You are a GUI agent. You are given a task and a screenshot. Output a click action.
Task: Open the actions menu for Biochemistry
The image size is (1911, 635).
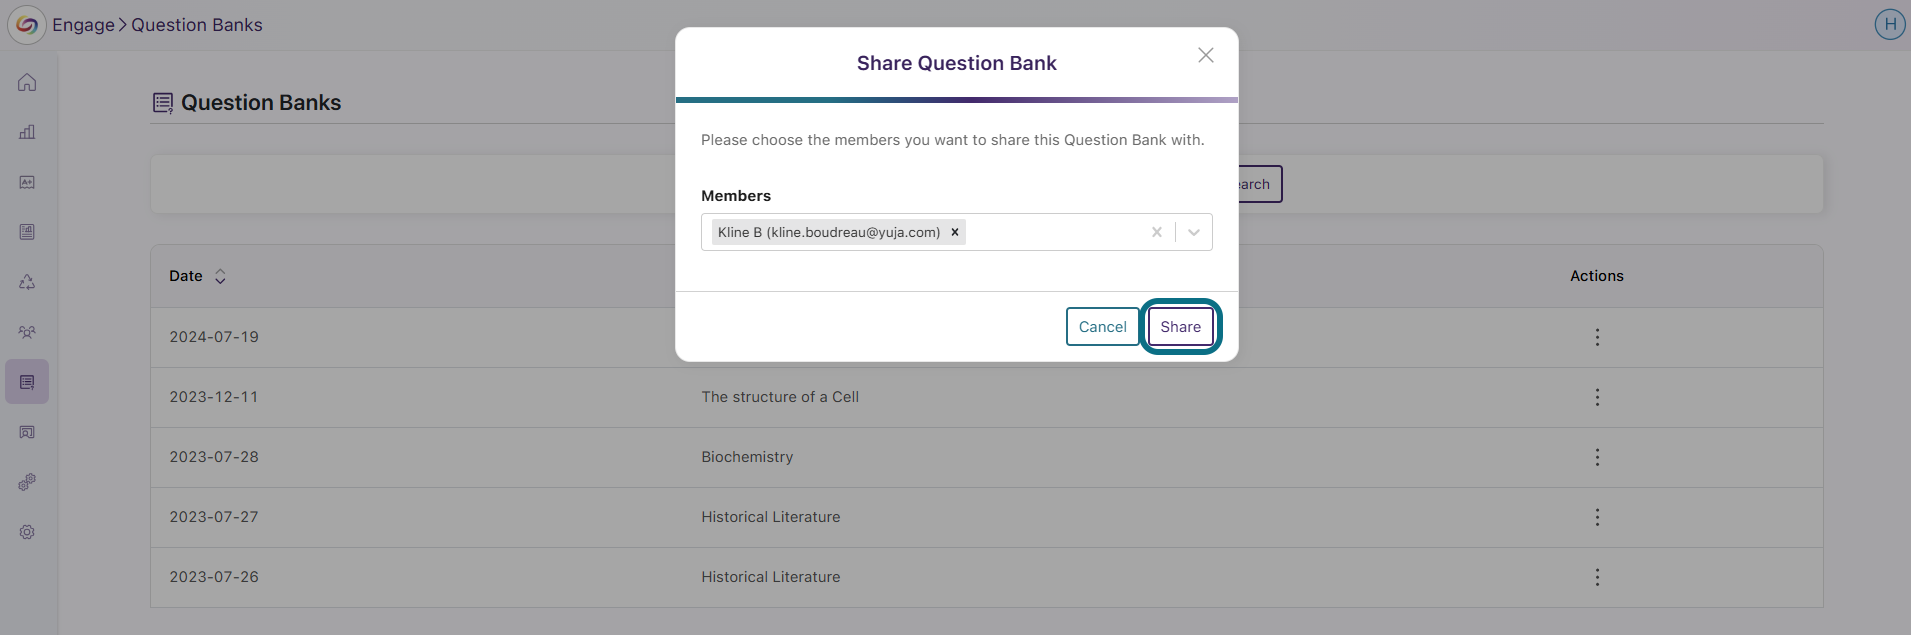pos(1597,457)
